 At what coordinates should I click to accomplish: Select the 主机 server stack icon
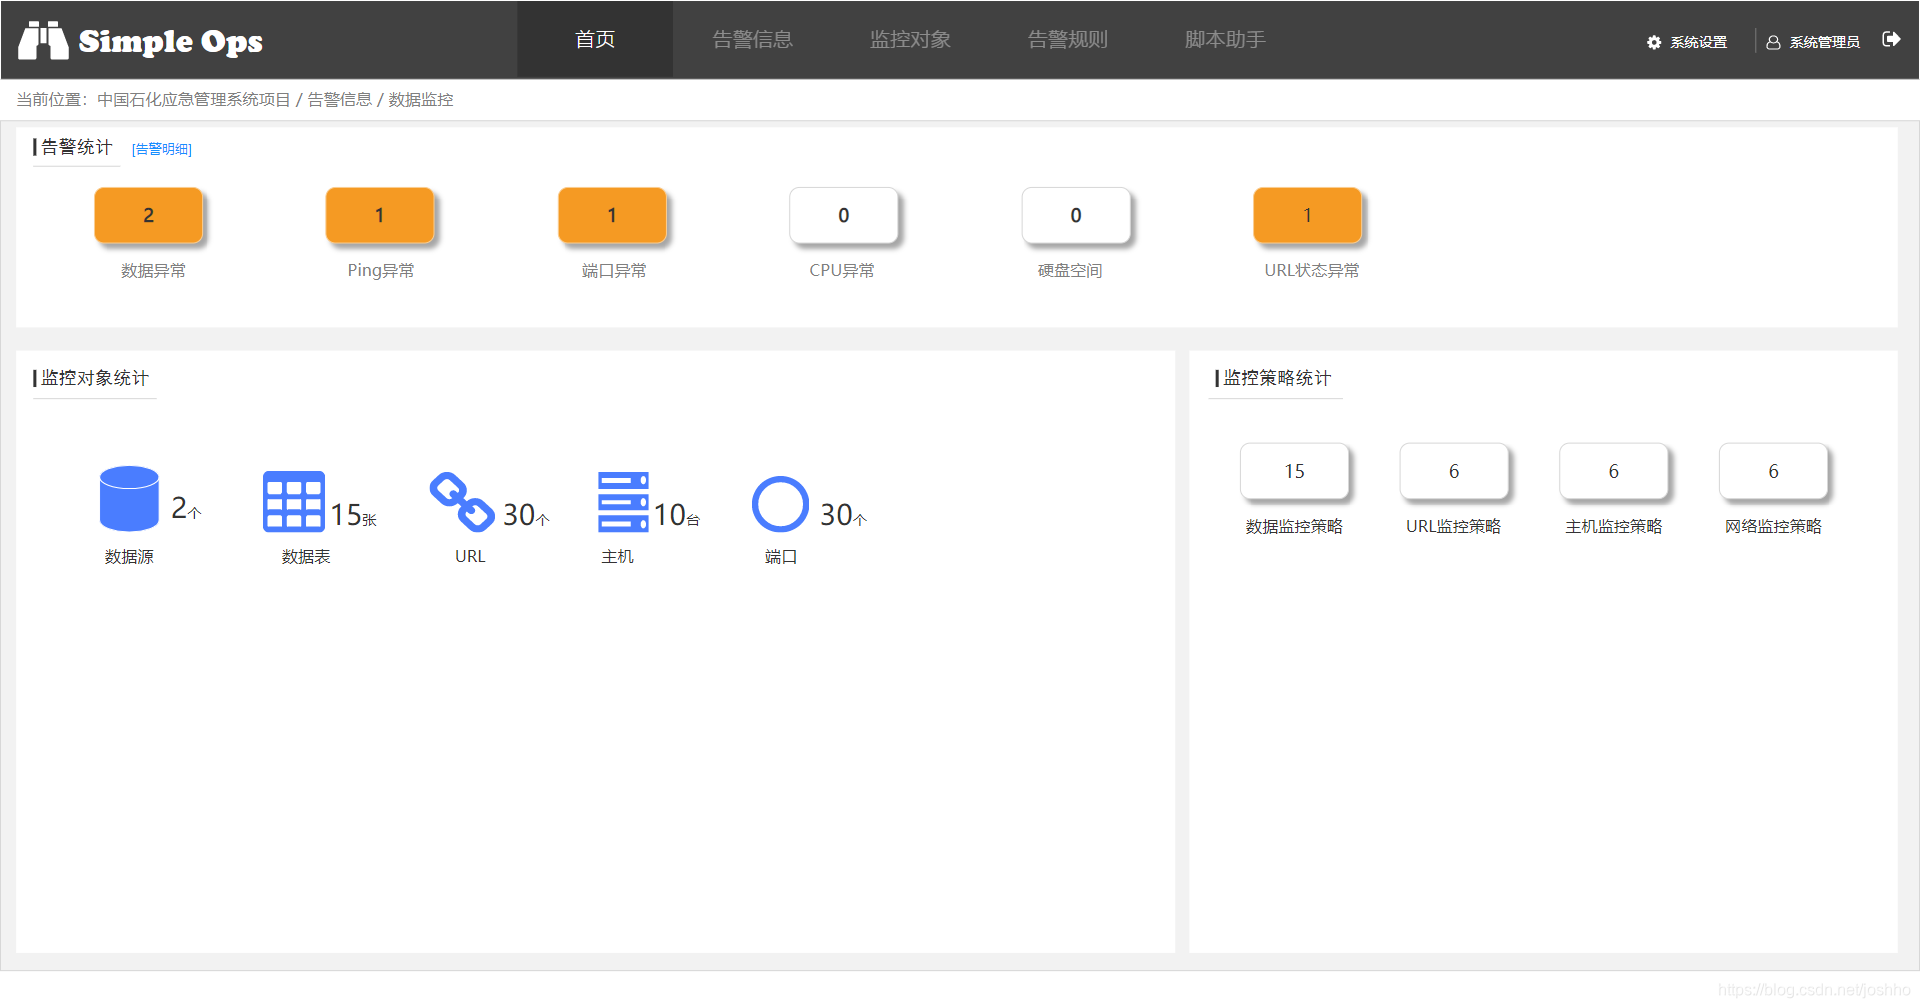tap(622, 503)
